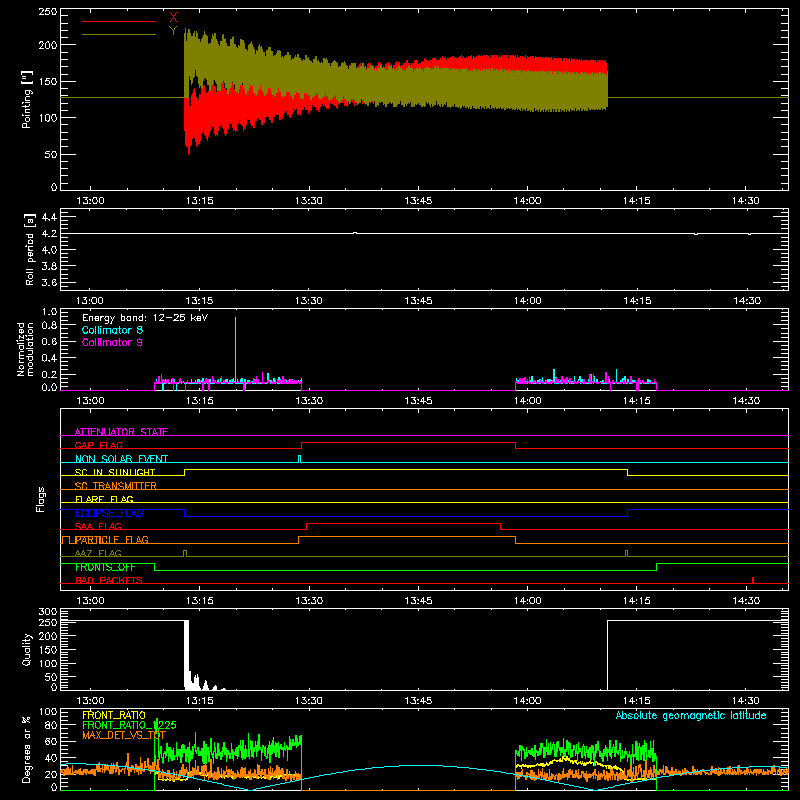Click the SAA_FLAG label
800x800 pixels.
pyautogui.click(x=98, y=526)
